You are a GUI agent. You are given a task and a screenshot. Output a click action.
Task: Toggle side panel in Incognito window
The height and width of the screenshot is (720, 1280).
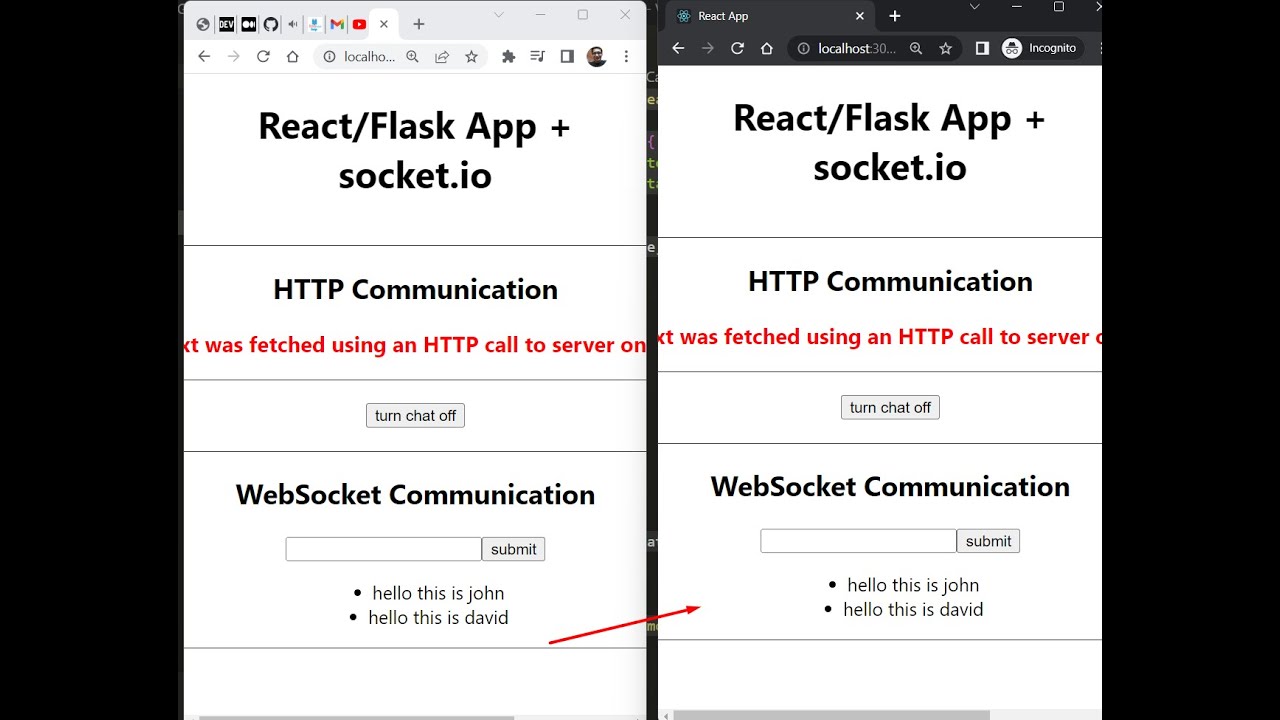982,48
